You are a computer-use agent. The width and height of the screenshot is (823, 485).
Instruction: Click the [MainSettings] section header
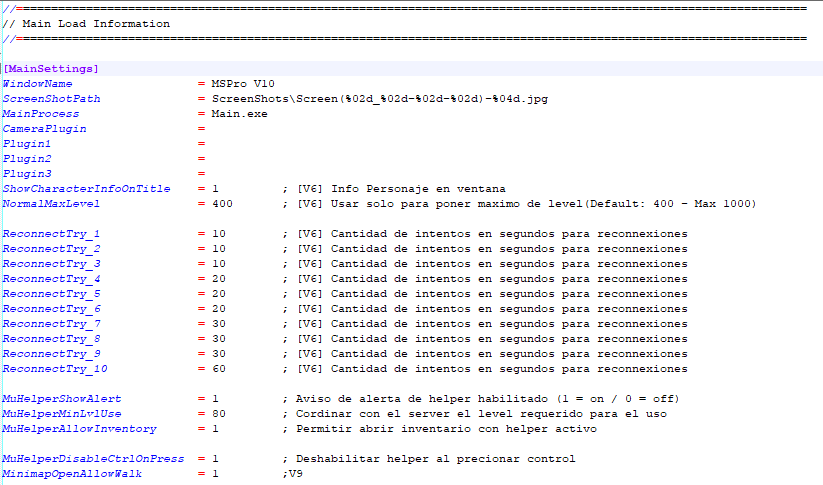click(x=51, y=68)
